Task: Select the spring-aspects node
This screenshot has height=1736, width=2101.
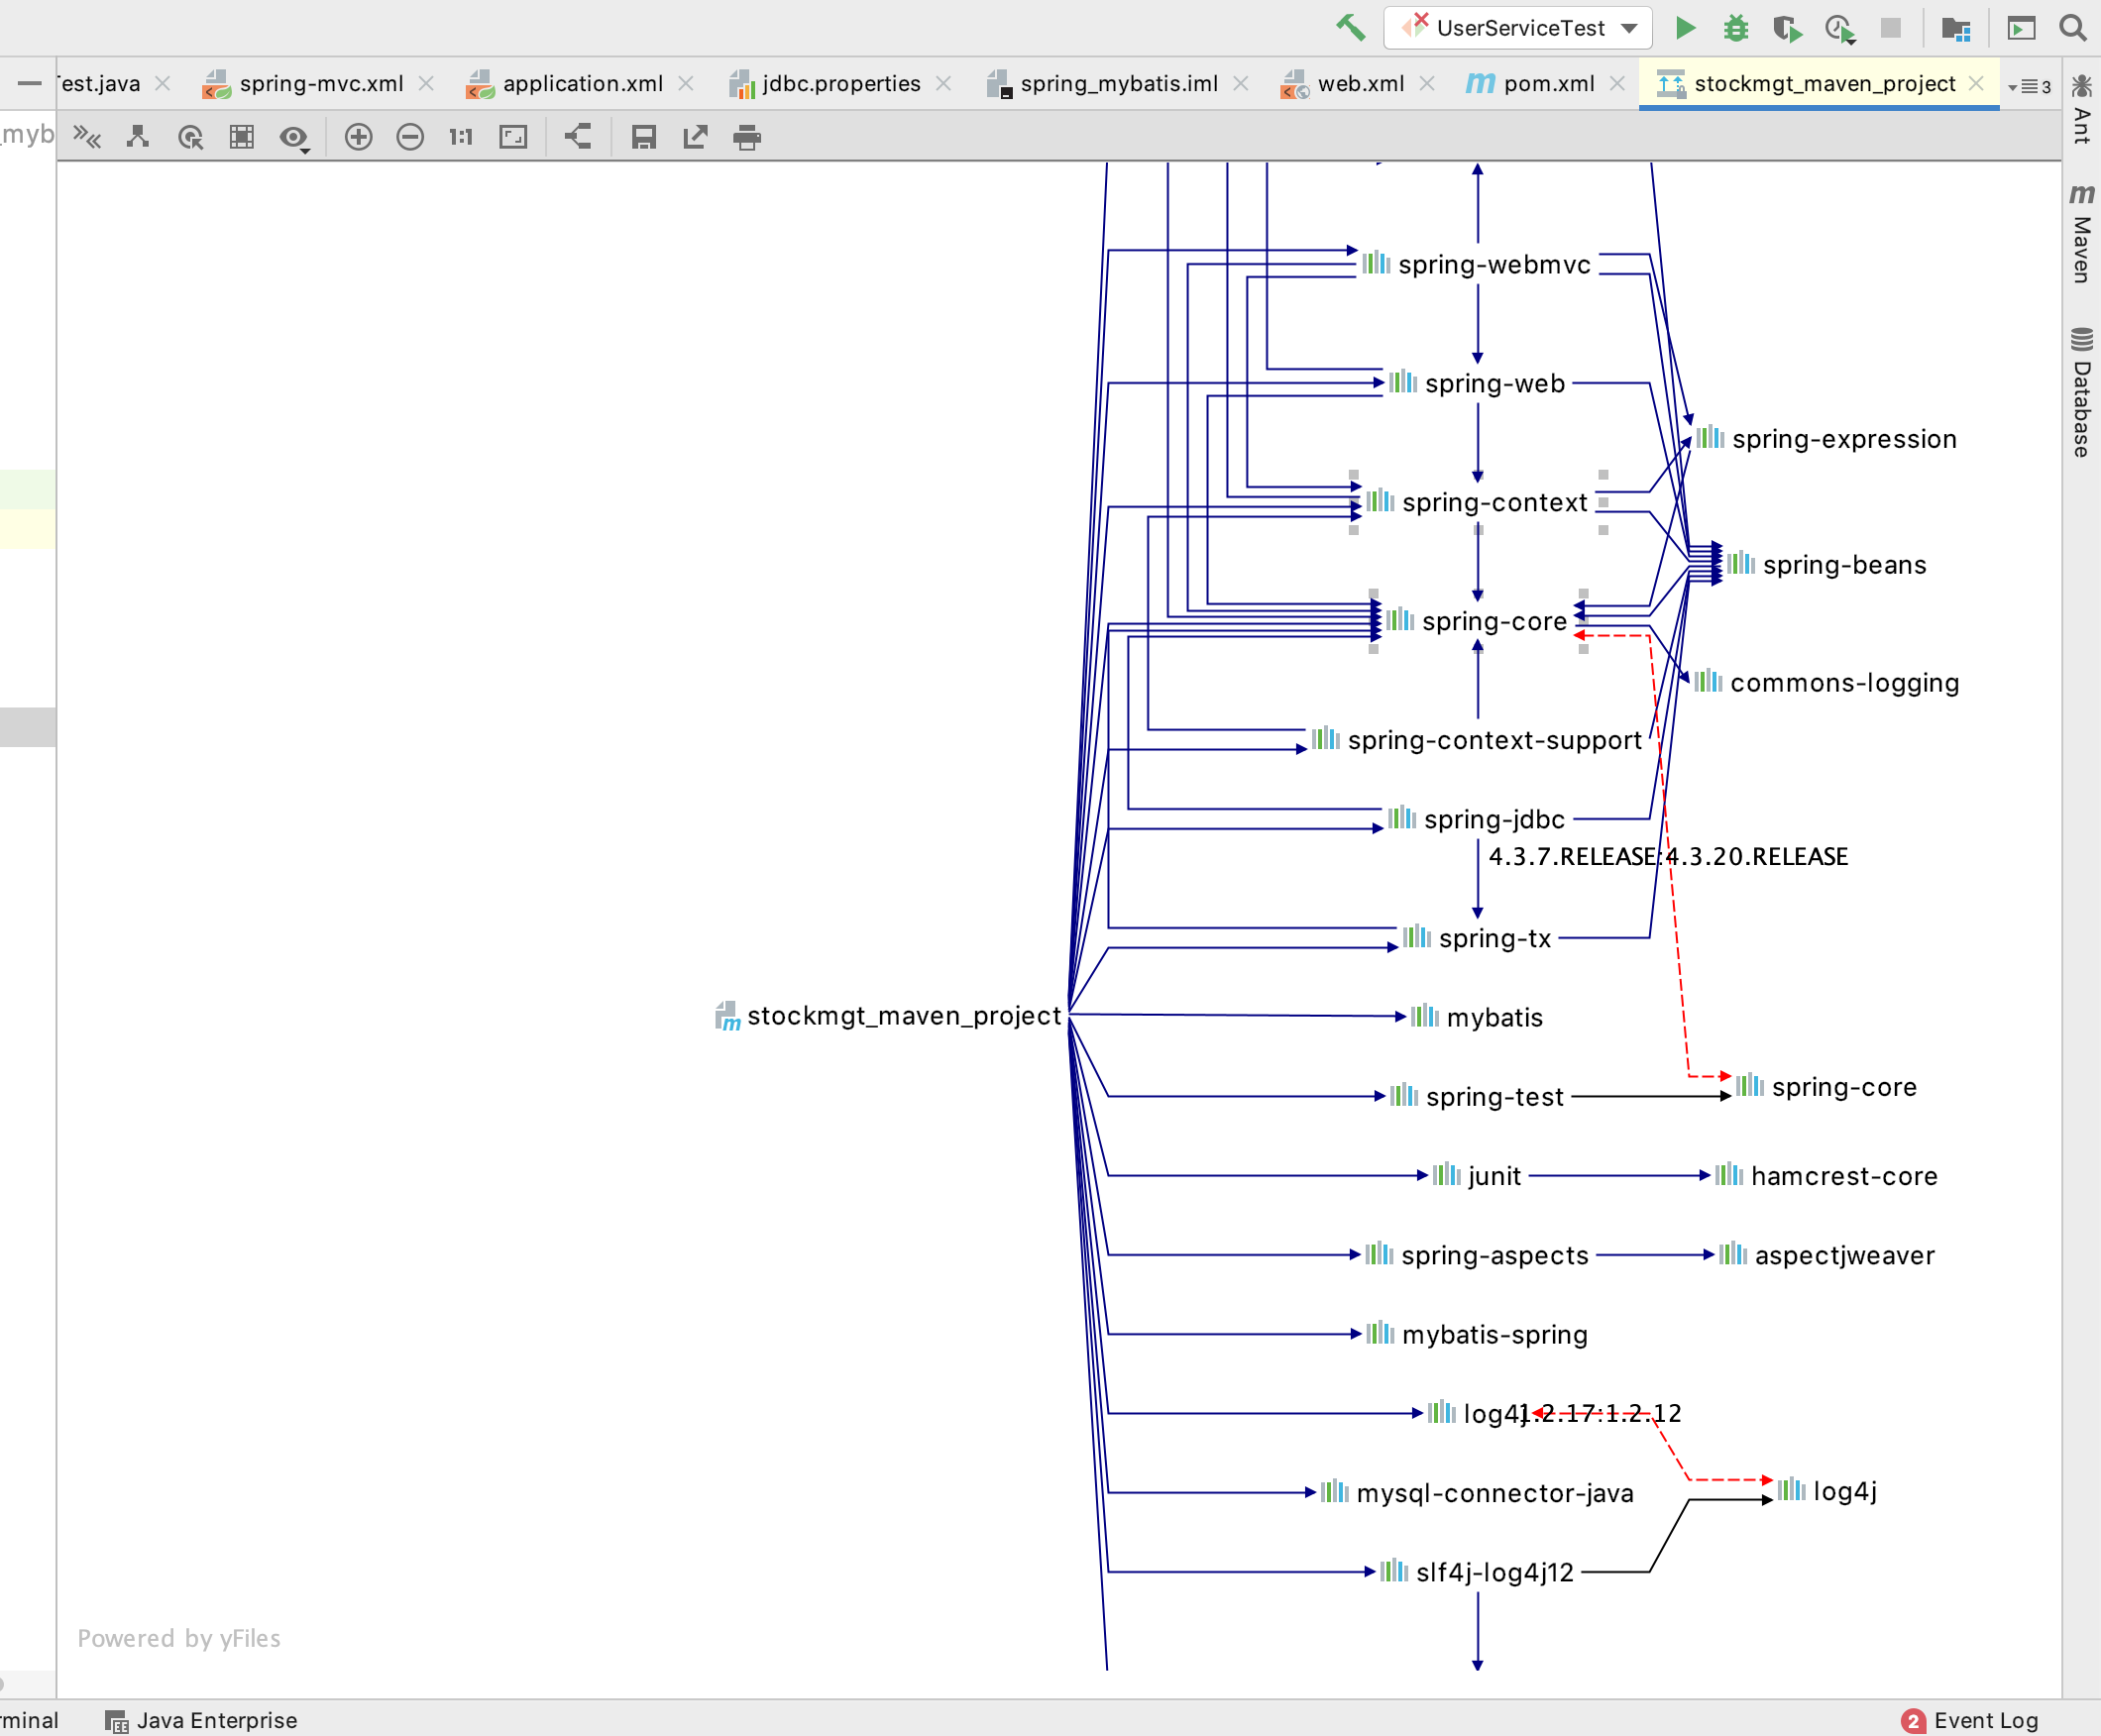Action: pyautogui.click(x=1477, y=1255)
